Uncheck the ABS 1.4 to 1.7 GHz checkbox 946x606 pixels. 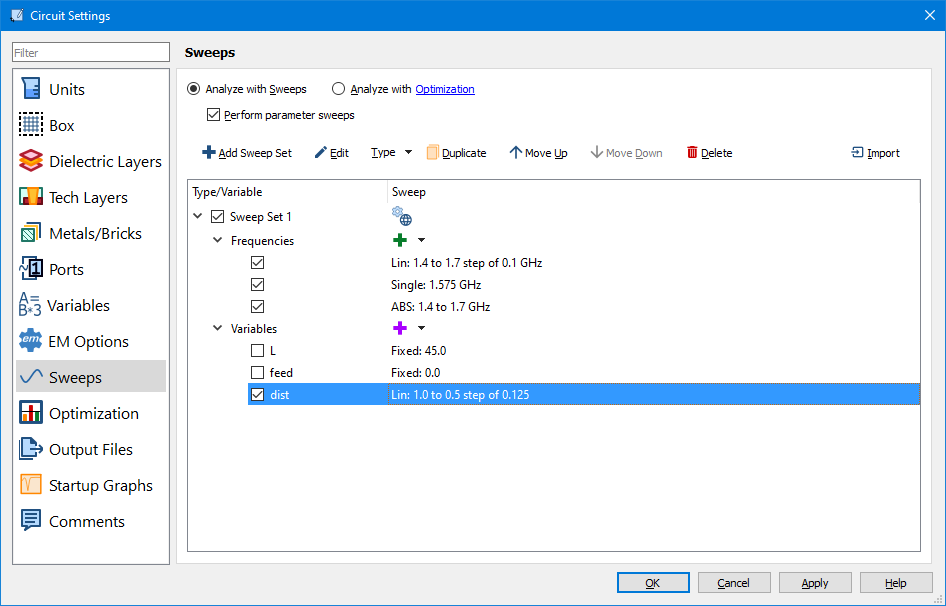(258, 307)
